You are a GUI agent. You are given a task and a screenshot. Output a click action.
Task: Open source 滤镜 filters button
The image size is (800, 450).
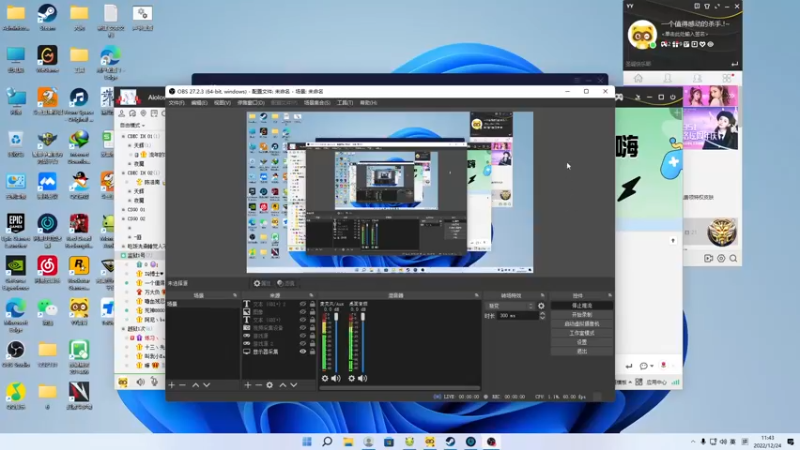click(286, 283)
